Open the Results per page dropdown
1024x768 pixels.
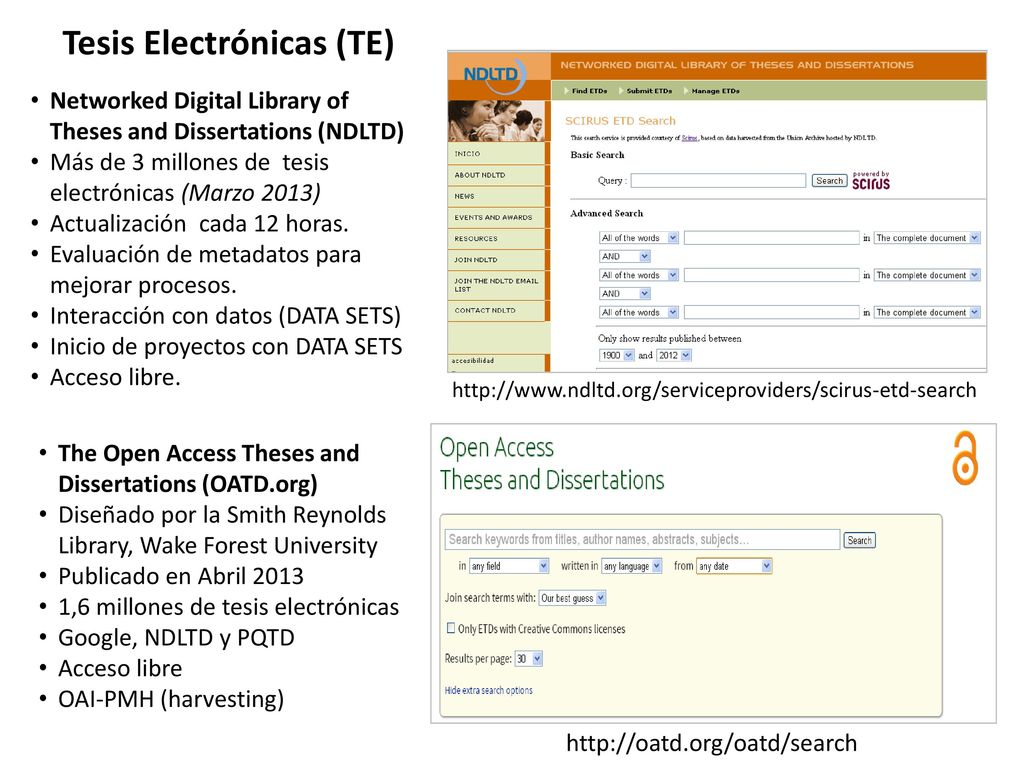pyautogui.click(x=529, y=659)
